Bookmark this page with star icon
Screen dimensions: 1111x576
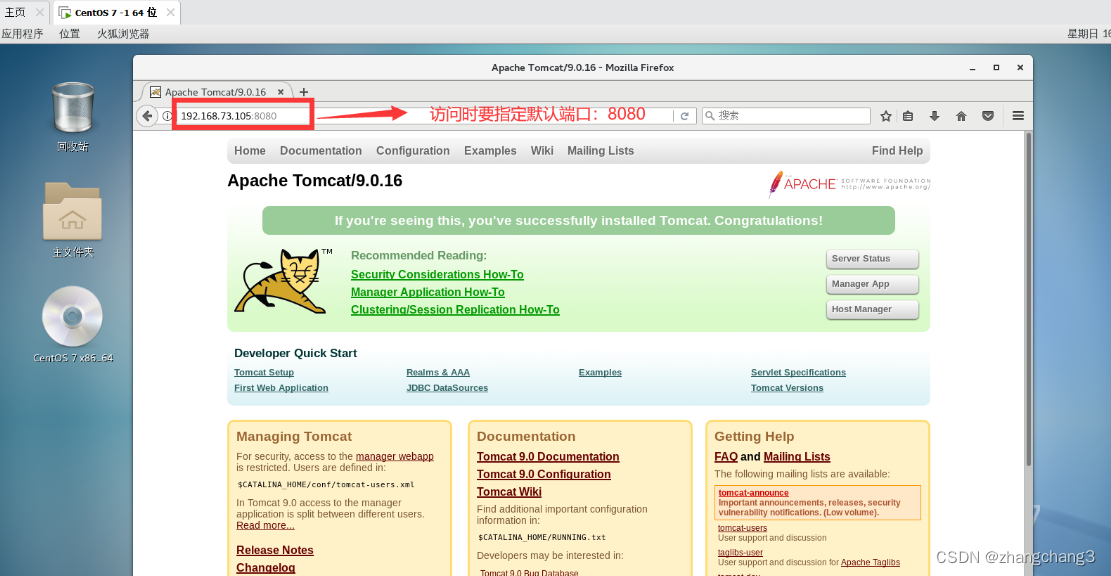(x=886, y=116)
